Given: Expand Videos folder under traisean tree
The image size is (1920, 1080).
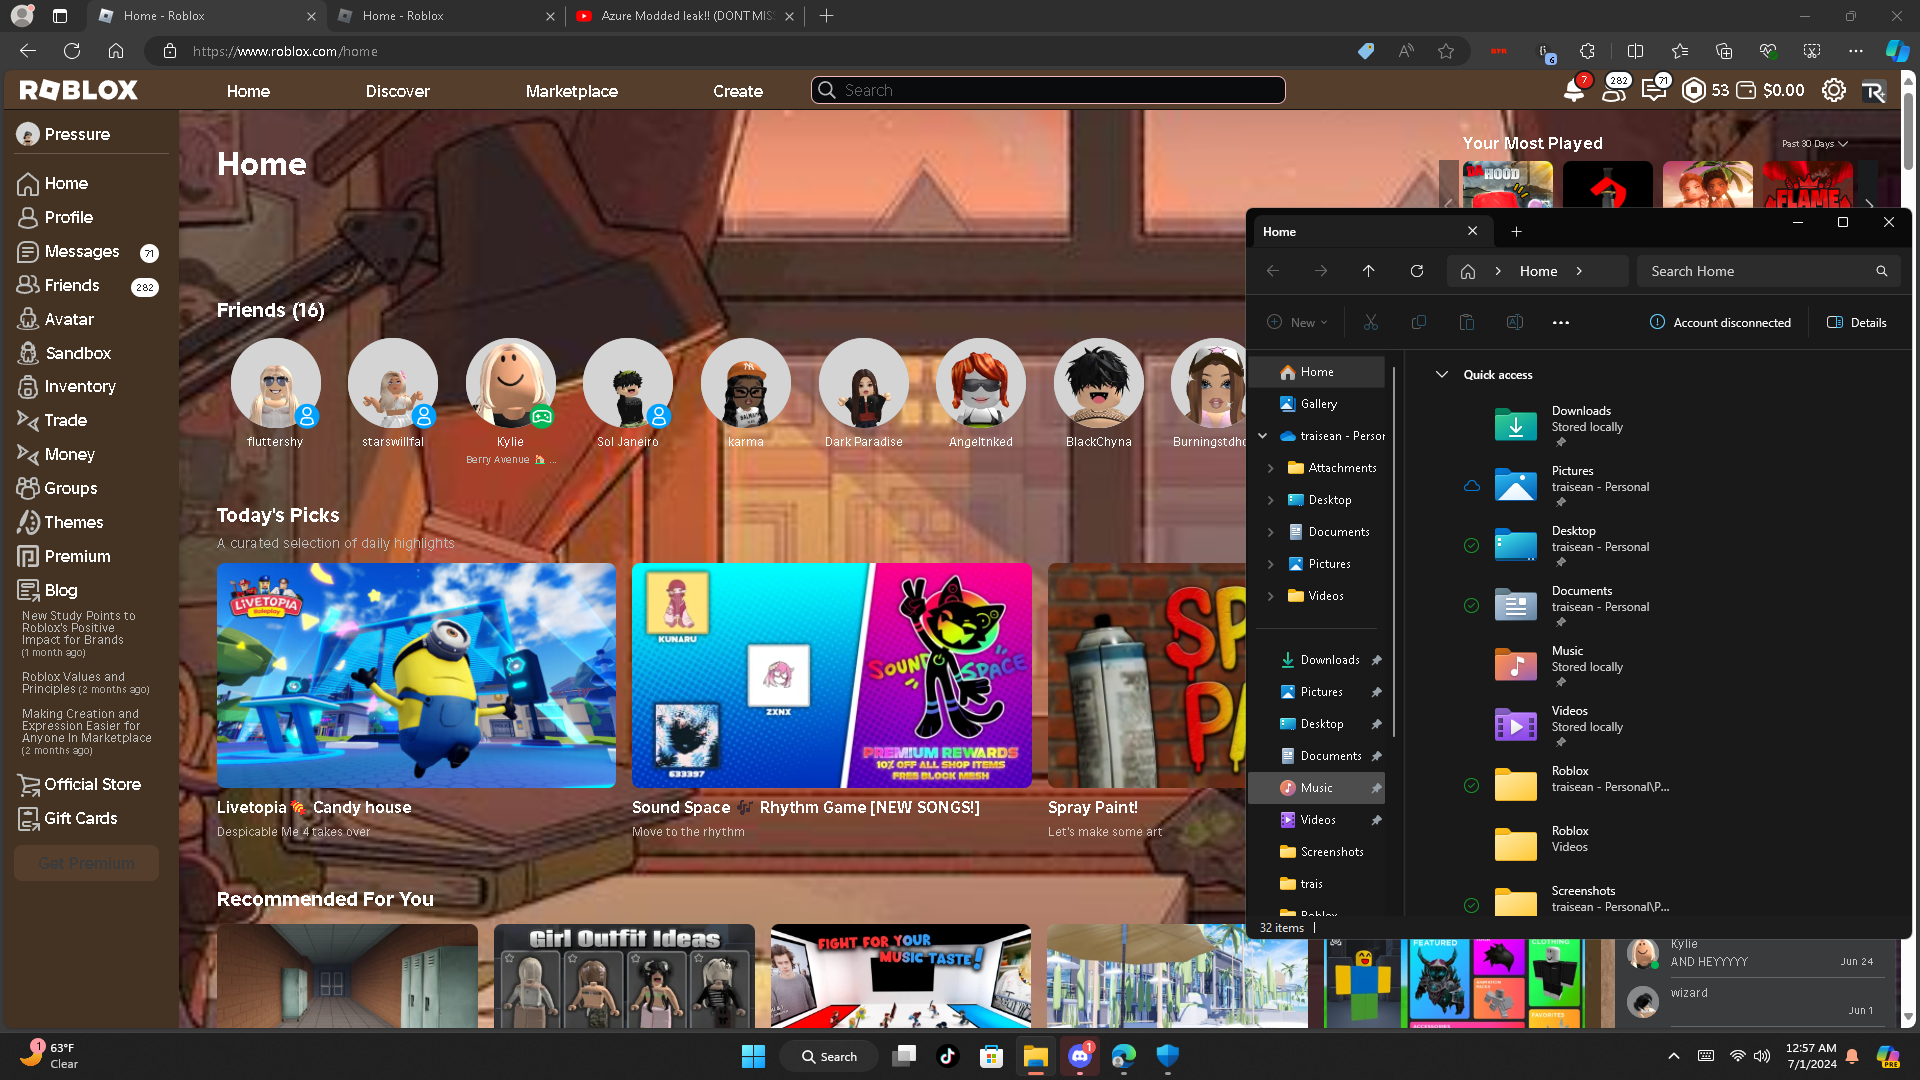Looking at the screenshot, I should click(x=1271, y=596).
